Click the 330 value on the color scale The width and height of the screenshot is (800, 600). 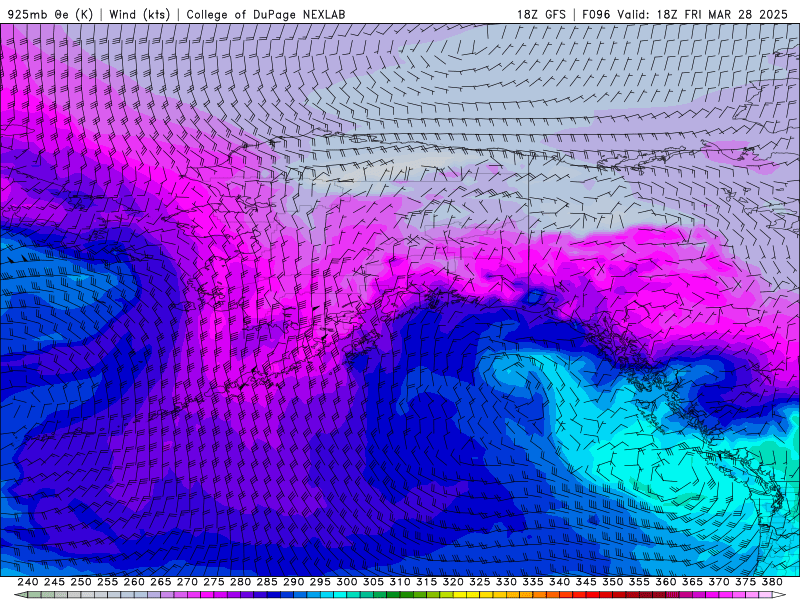click(x=506, y=582)
